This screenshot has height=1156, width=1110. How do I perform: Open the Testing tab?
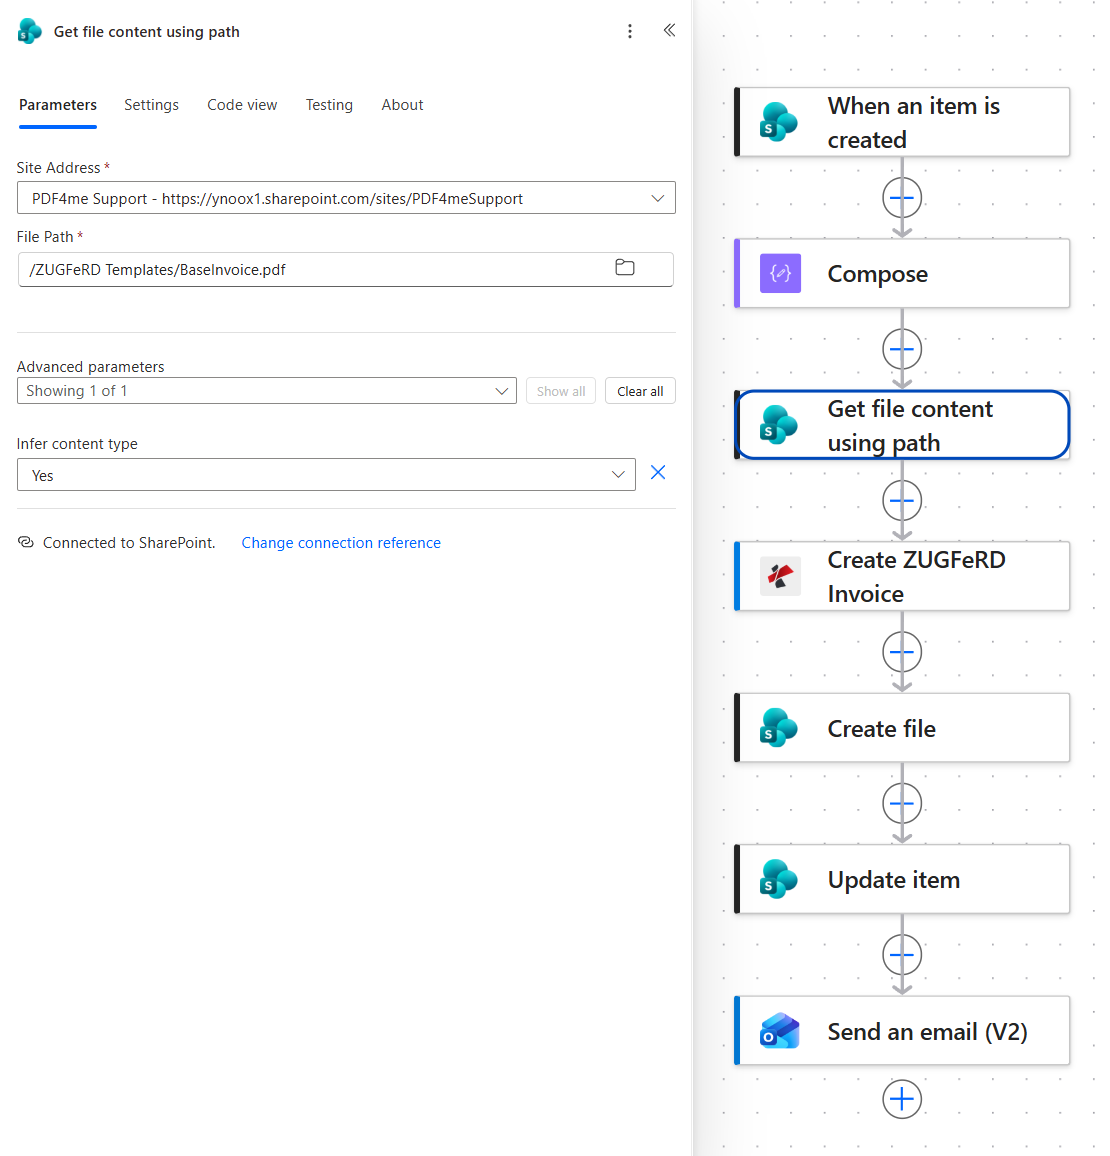tap(329, 105)
